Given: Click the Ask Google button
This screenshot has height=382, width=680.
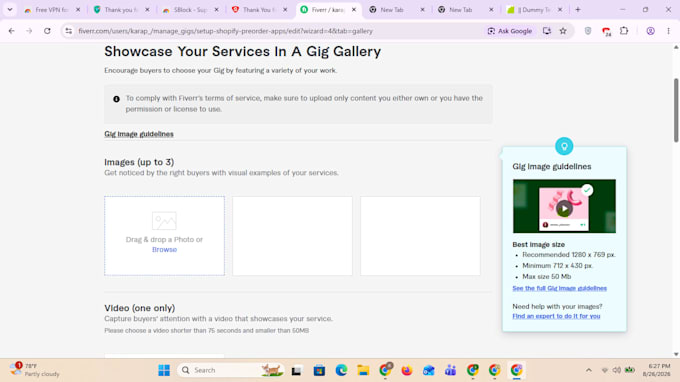Looking at the screenshot, I should click(510, 31).
